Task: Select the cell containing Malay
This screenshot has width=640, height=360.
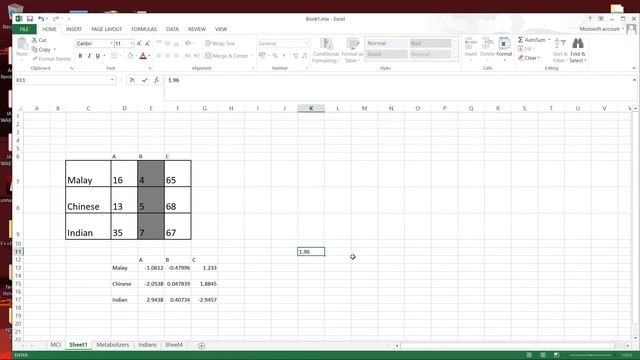Action: [x=88, y=174]
